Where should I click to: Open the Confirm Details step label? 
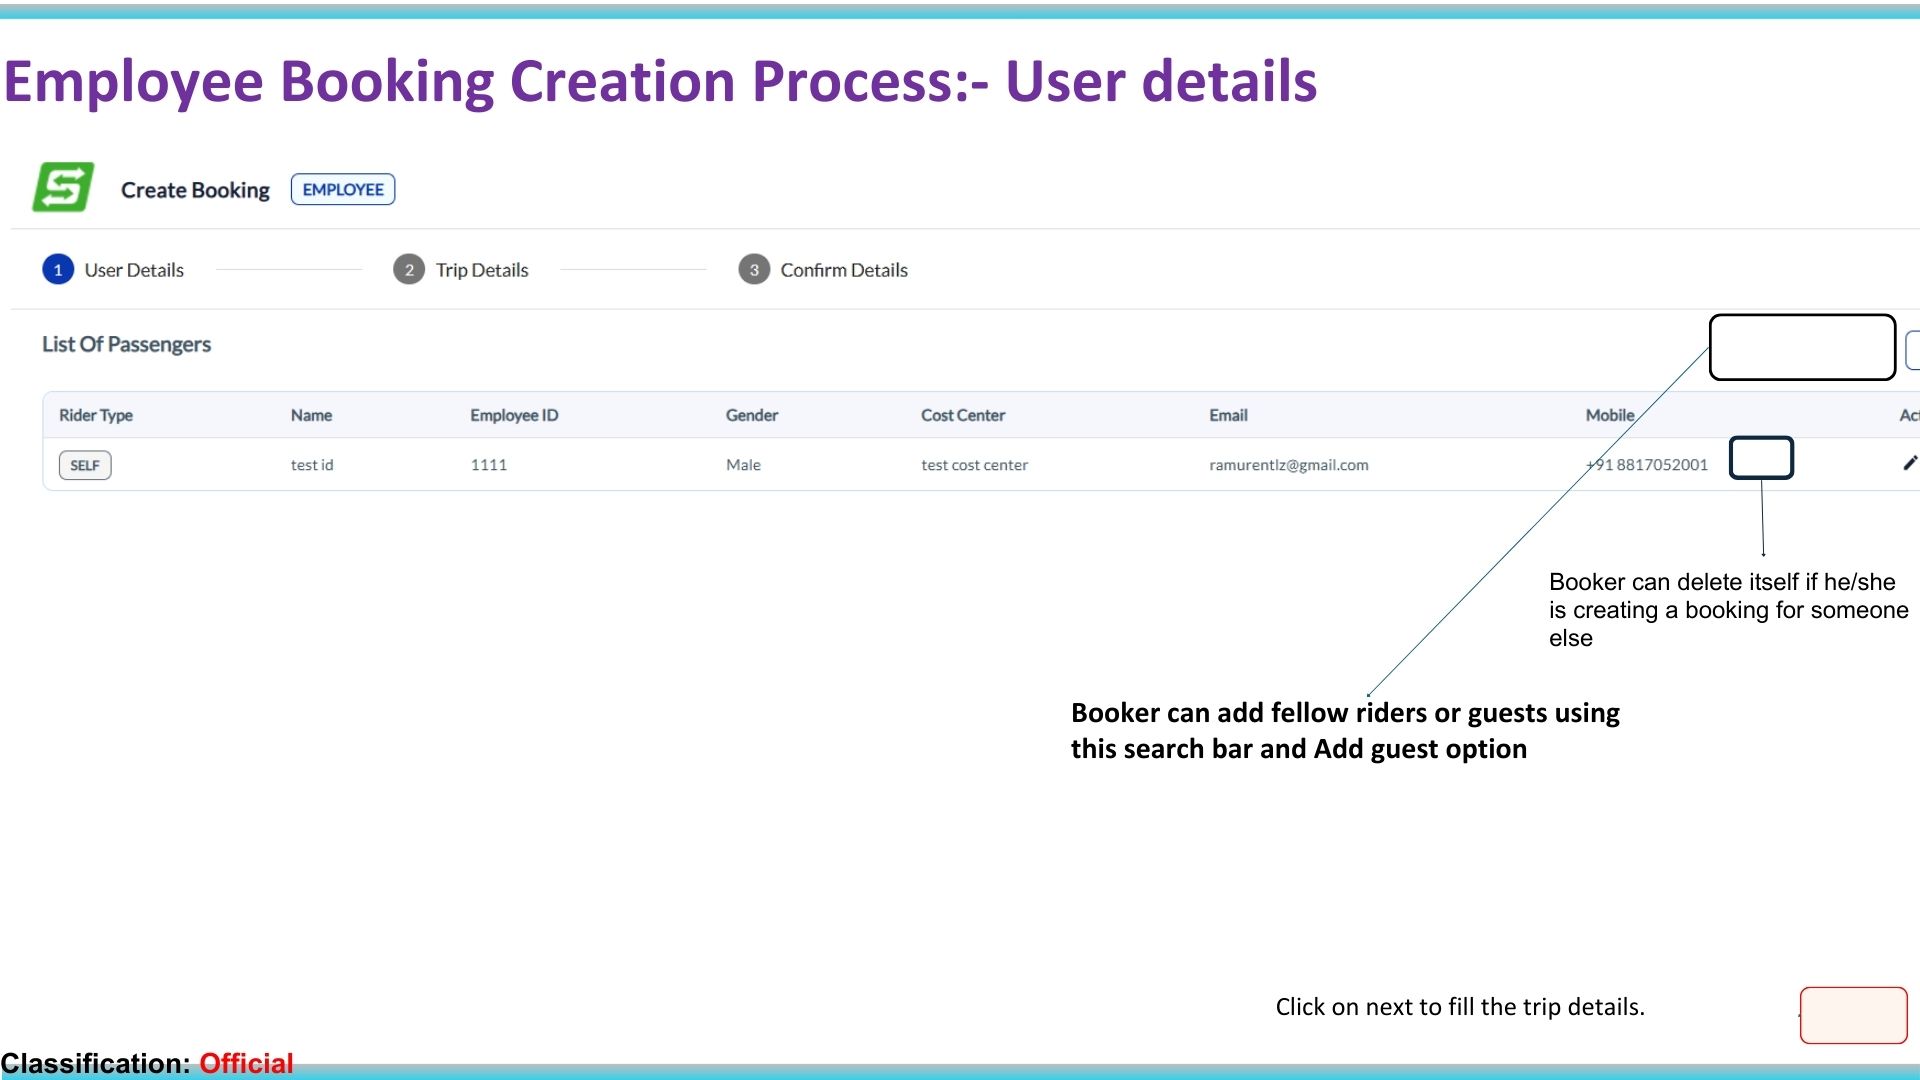click(844, 270)
